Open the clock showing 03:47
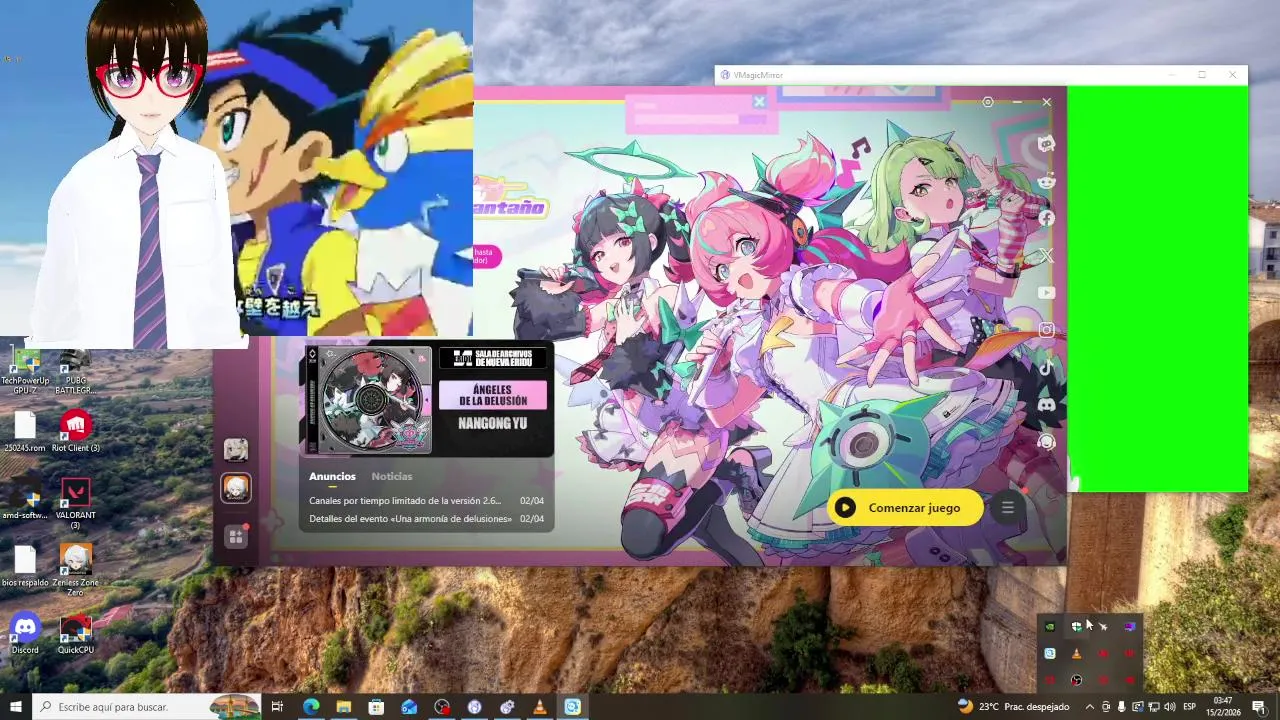Screen dimensions: 1280x720 1223,707
